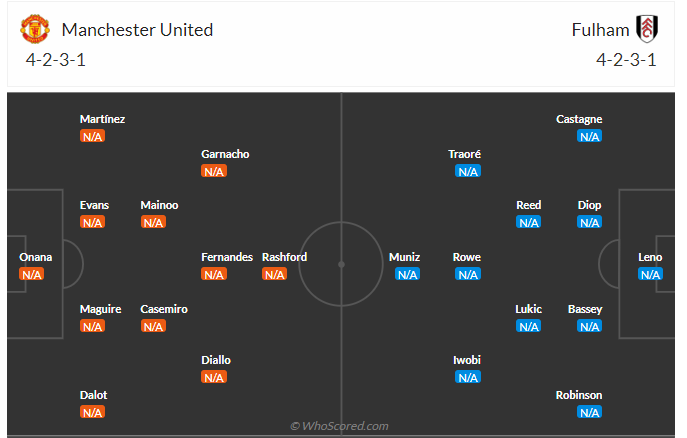The height and width of the screenshot is (438, 687).
Task: Click Muniz's N/A rating badge
Action: click(x=407, y=275)
